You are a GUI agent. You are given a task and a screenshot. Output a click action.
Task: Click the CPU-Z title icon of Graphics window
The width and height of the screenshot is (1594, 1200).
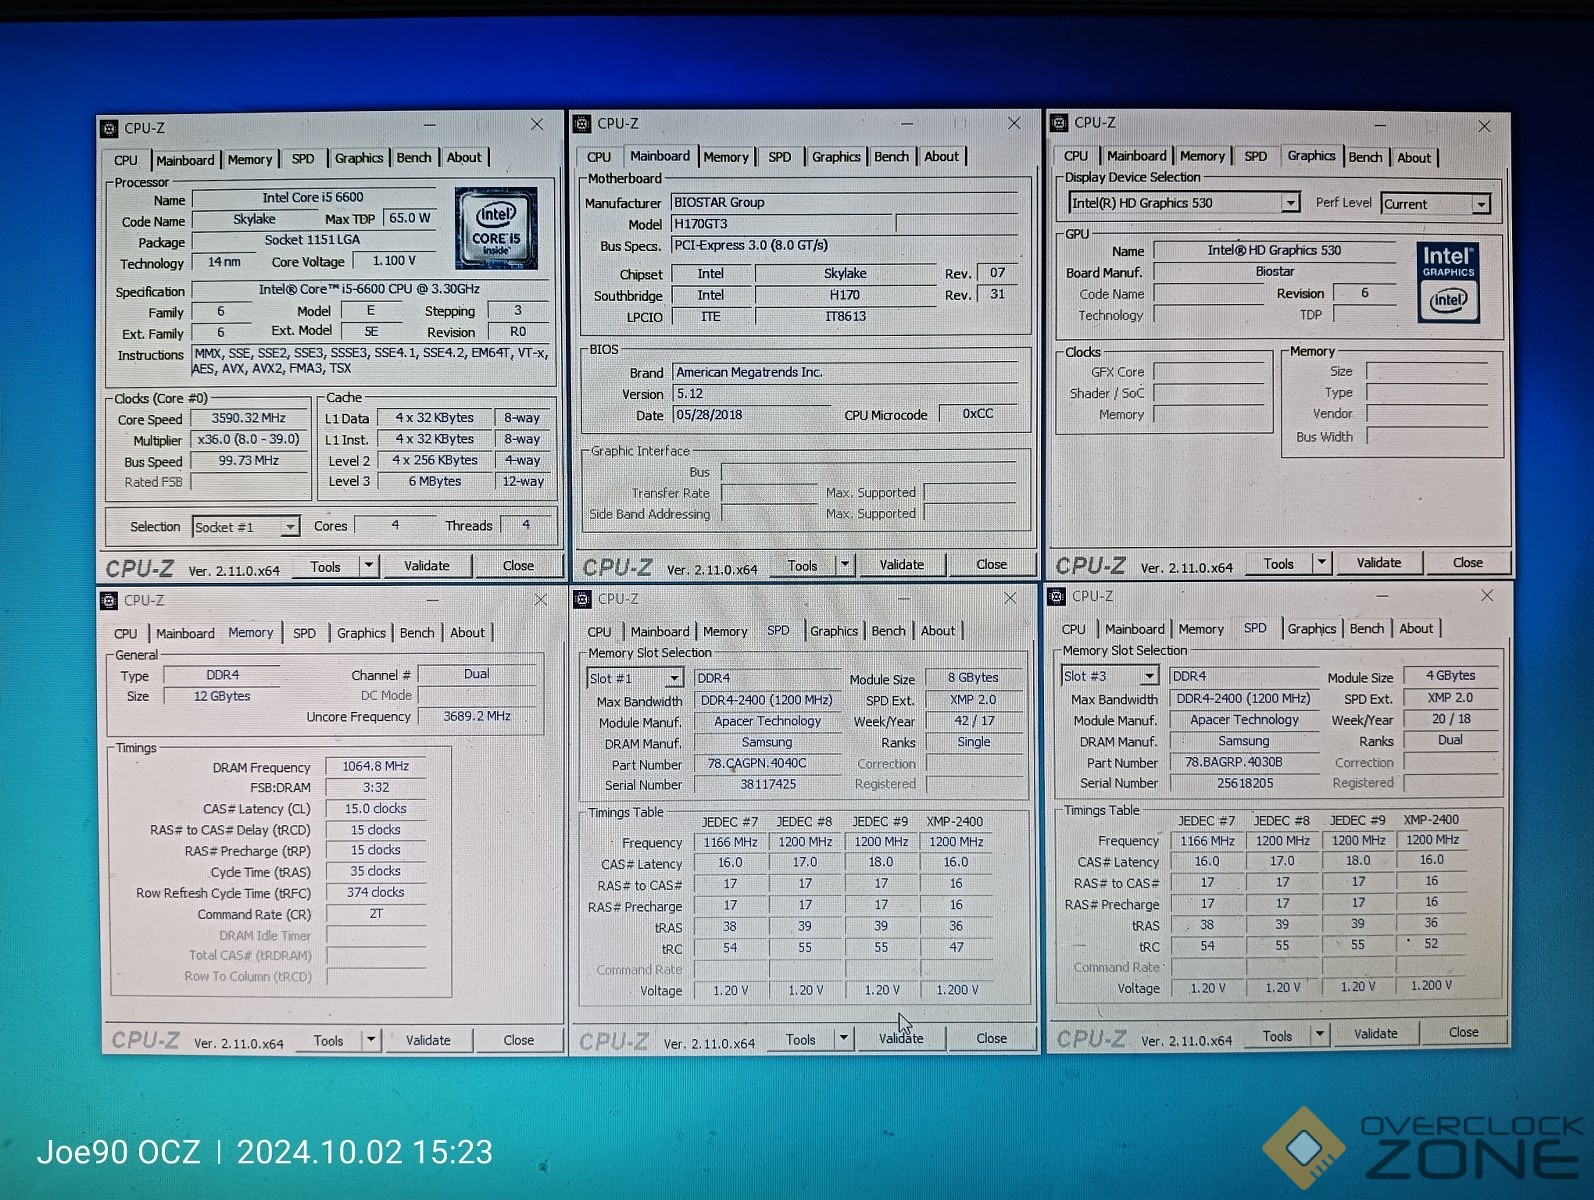[x=1059, y=123]
